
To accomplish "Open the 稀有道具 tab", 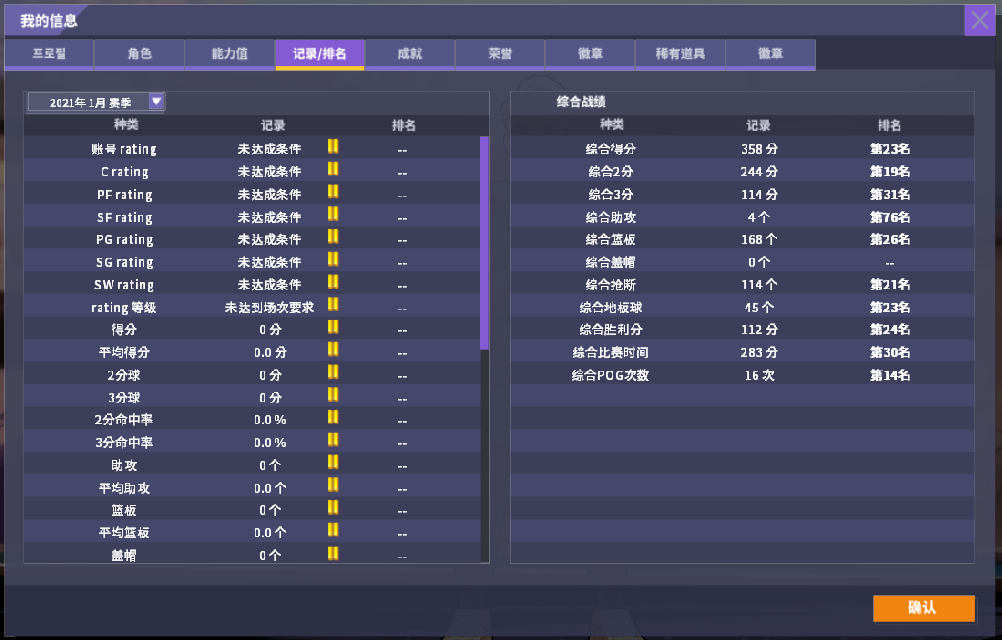I will 680,54.
